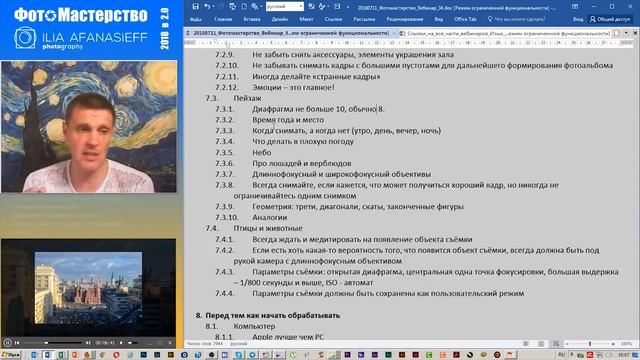Open the document tab list dropdown arrow
This screenshot has height=360, width=640.
click(x=626, y=33)
